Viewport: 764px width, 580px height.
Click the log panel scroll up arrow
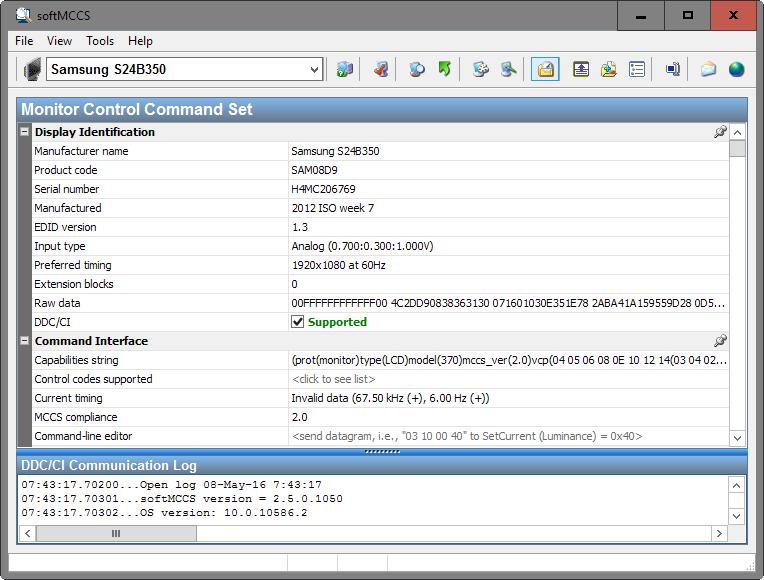736,485
